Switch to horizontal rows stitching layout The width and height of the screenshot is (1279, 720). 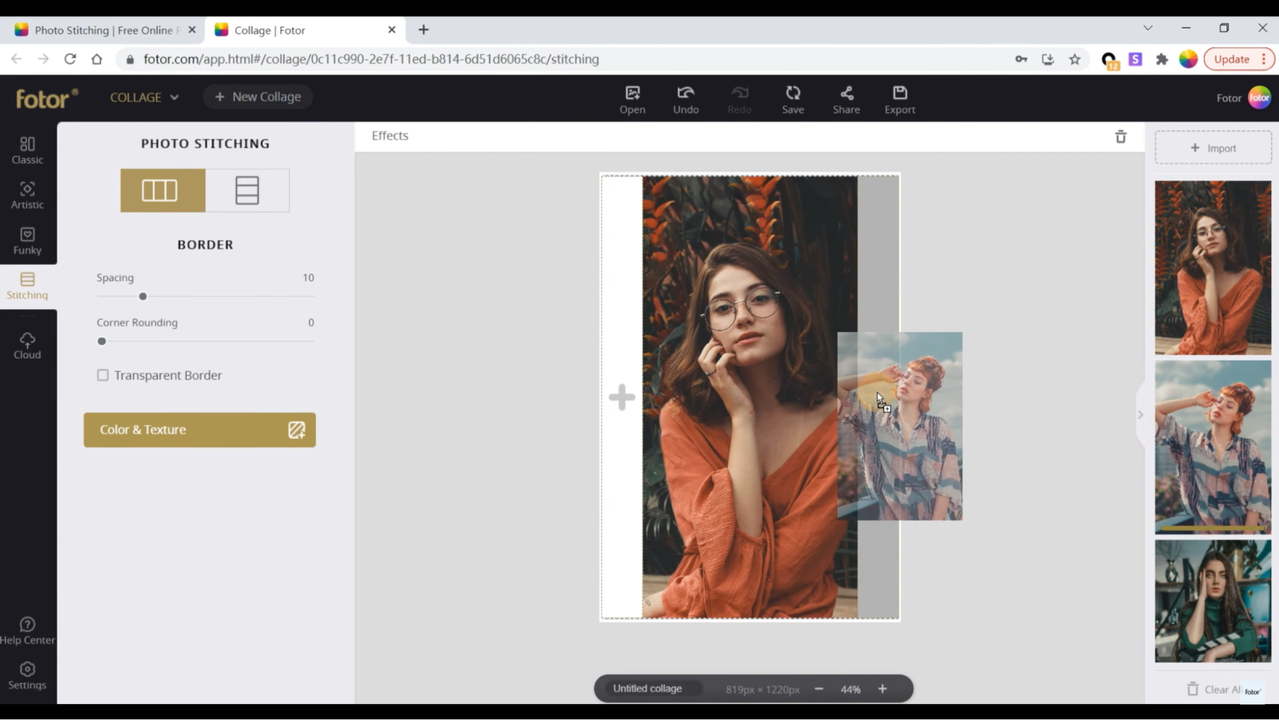(247, 190)
